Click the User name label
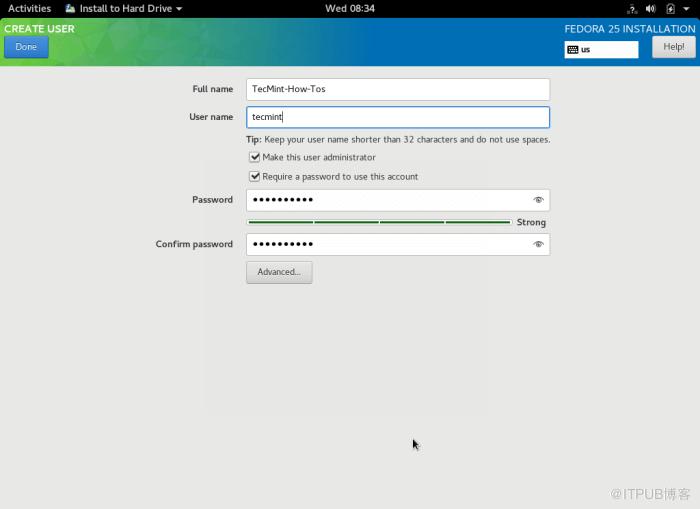Viewport: 700px width, 509px height. click(211, 117)
